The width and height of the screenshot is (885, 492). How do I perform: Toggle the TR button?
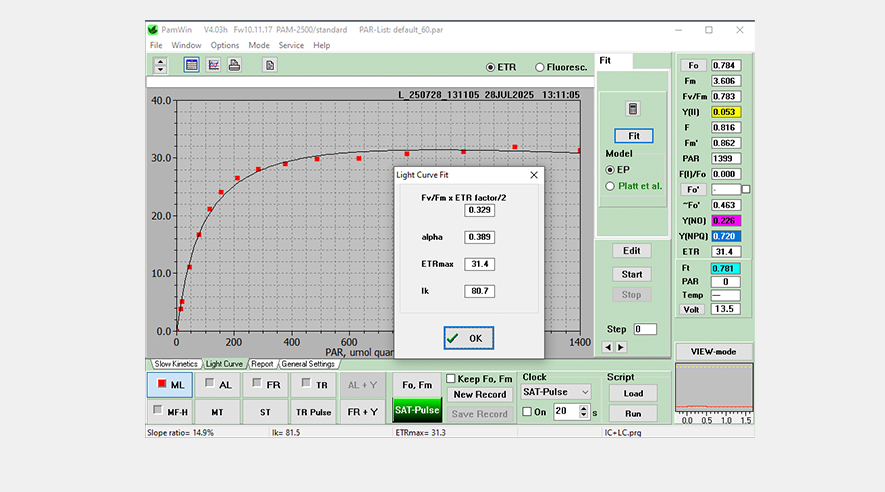click(x=314, y=385)
